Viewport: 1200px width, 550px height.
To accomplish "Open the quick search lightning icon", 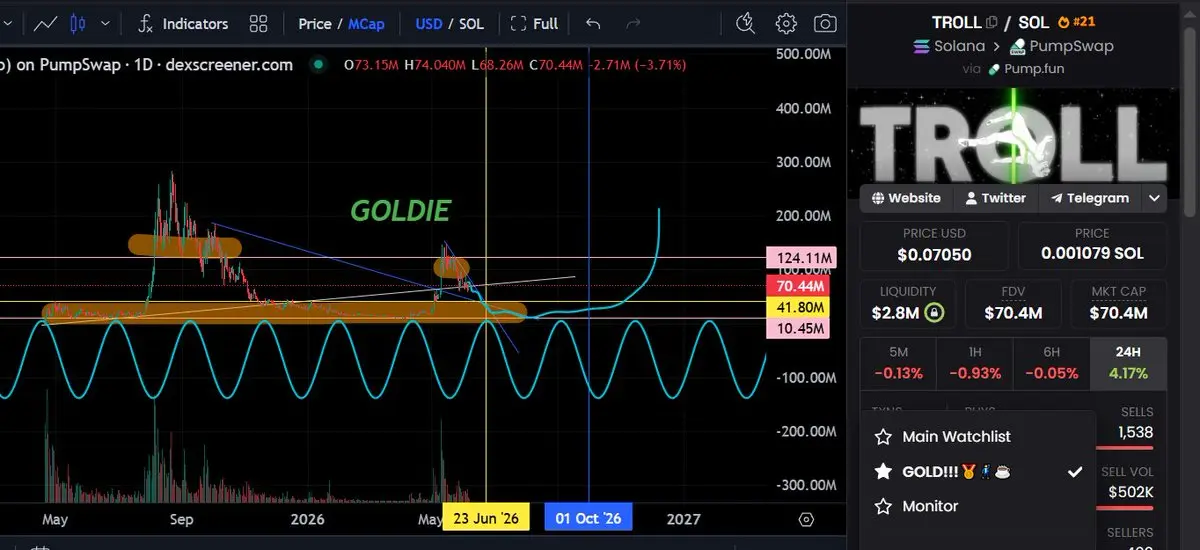I will pos(746,23).
